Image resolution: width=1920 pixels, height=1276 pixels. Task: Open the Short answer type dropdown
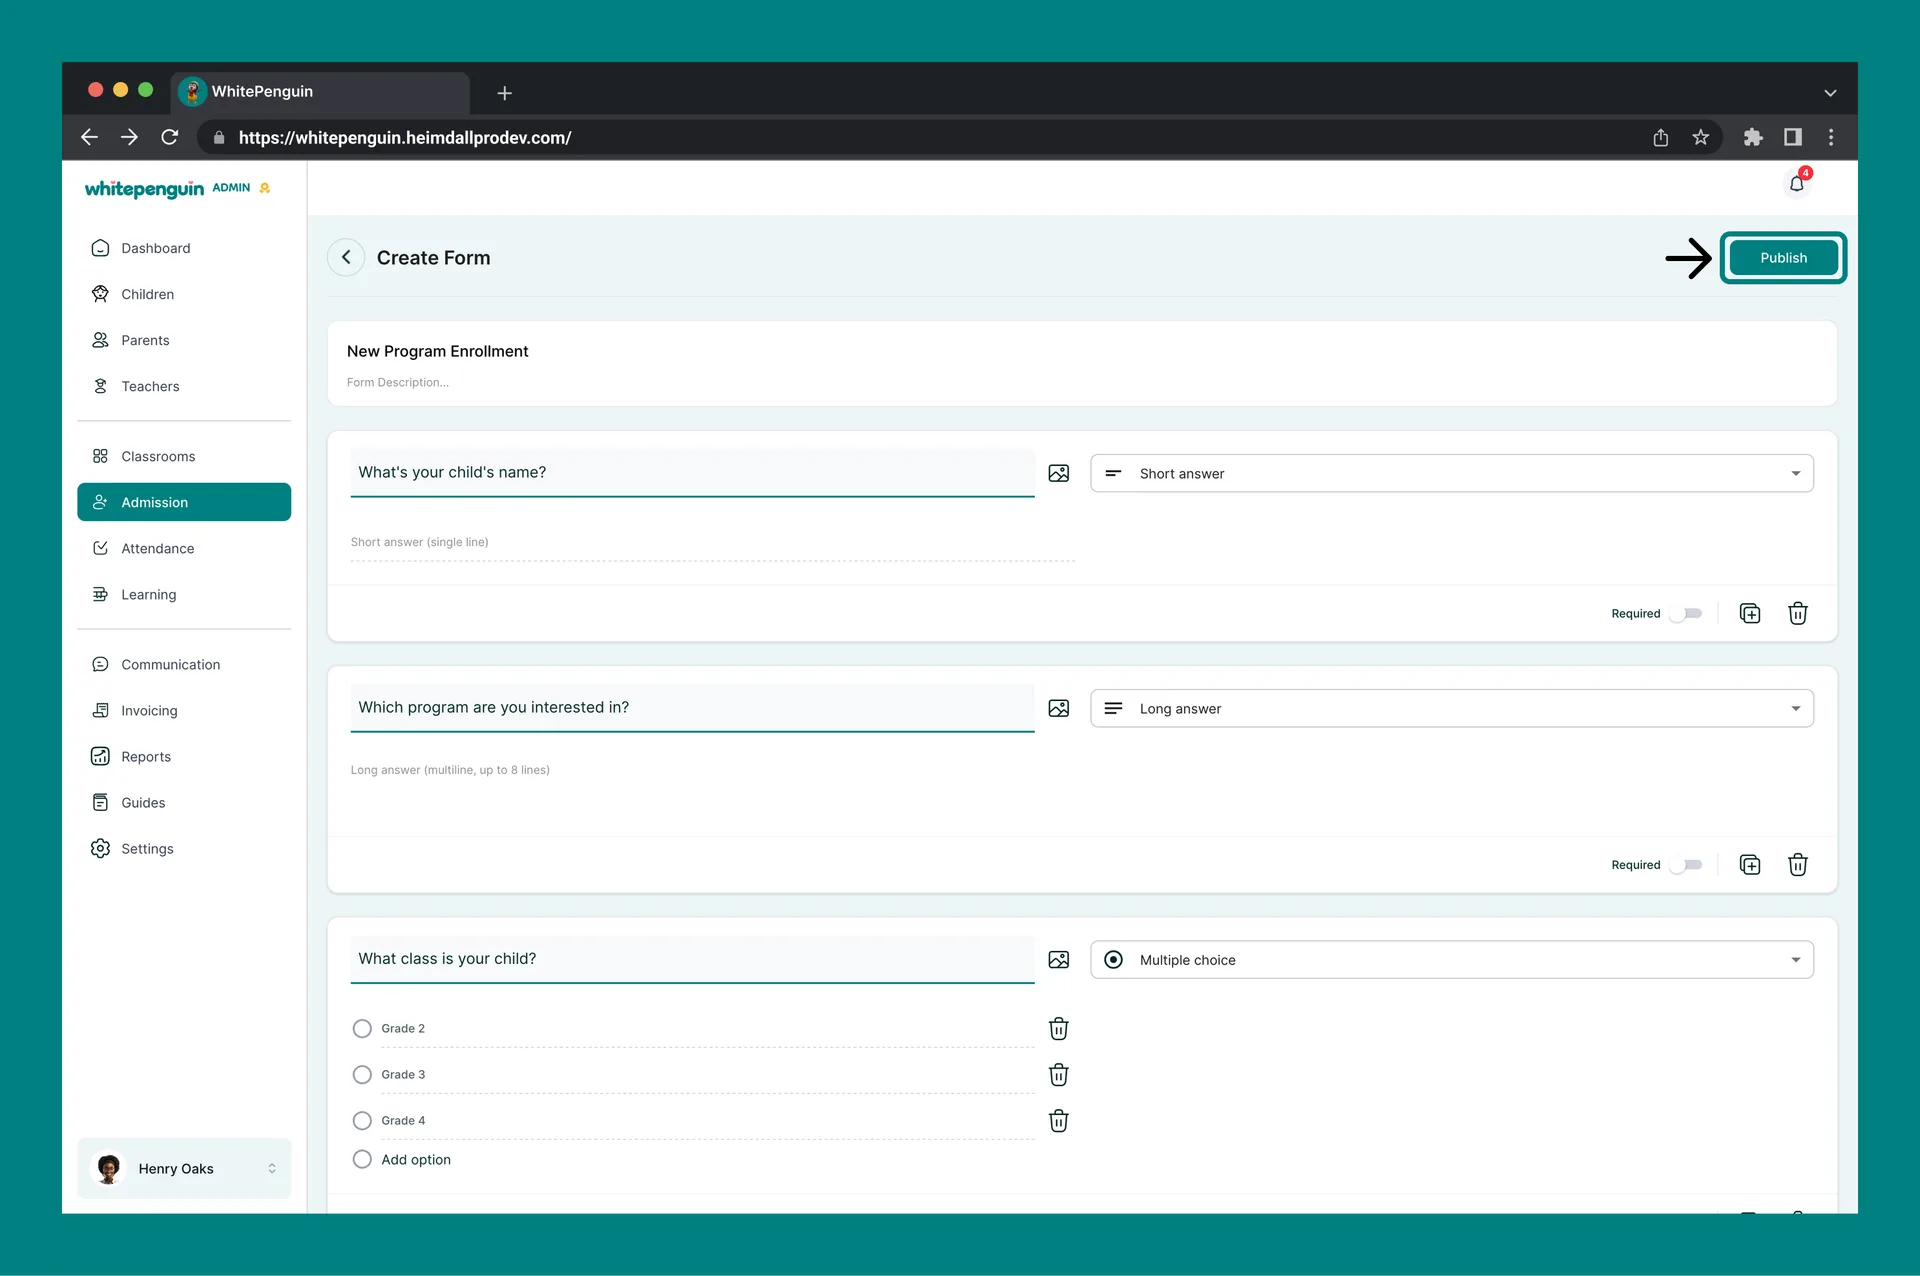coord(1451,473)
